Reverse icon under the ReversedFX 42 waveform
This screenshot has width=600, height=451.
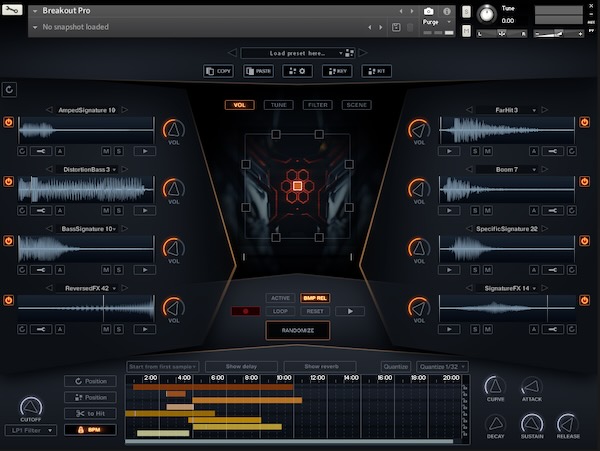coord(22,329)
